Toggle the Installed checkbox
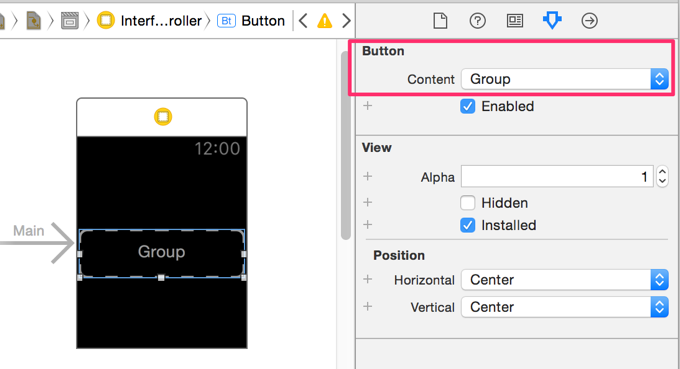The width and height of the screenshot is (680, 369). click(x=468, y=225)
